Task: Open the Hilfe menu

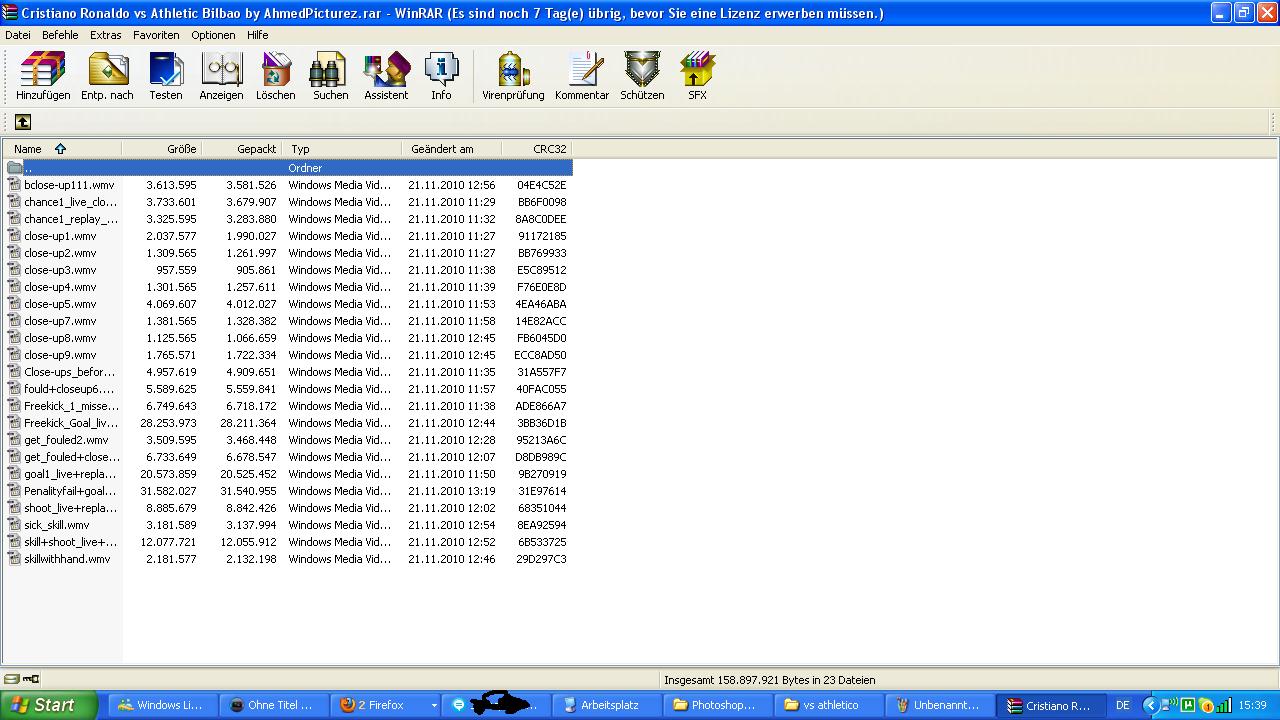Action: 257,35
